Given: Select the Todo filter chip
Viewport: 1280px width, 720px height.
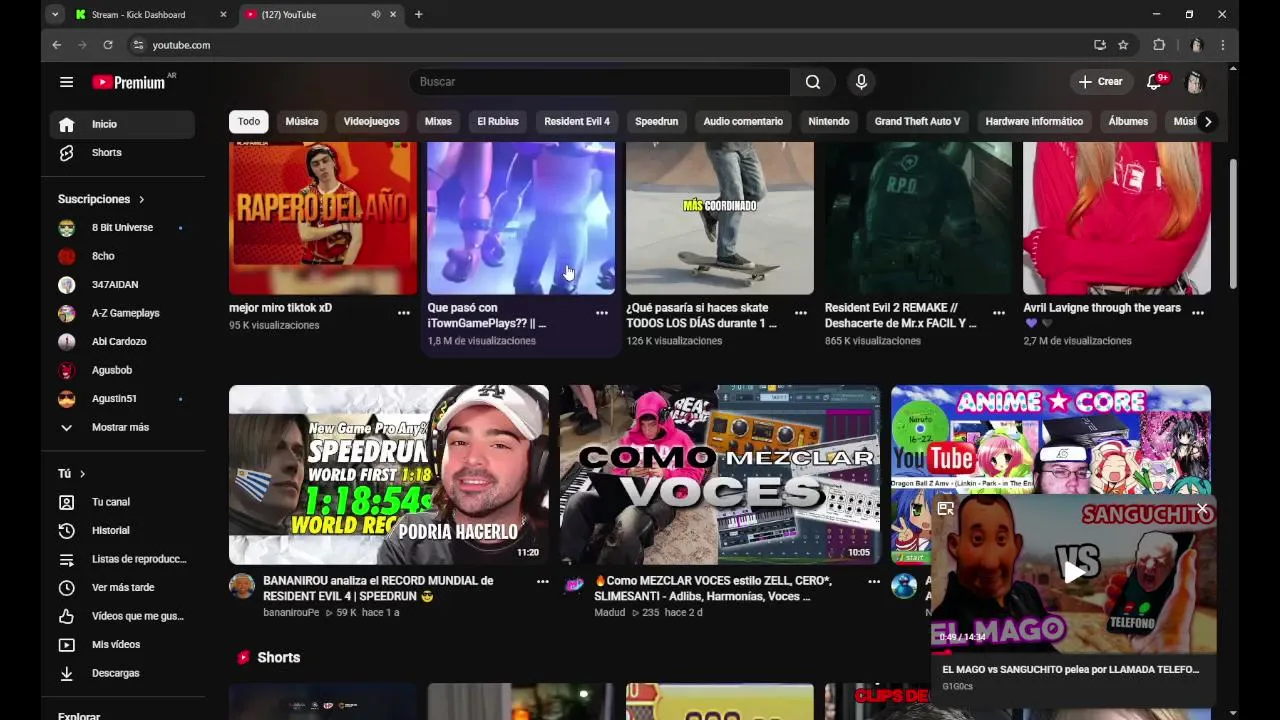Looking at the screenshot, I should [249, 122].
